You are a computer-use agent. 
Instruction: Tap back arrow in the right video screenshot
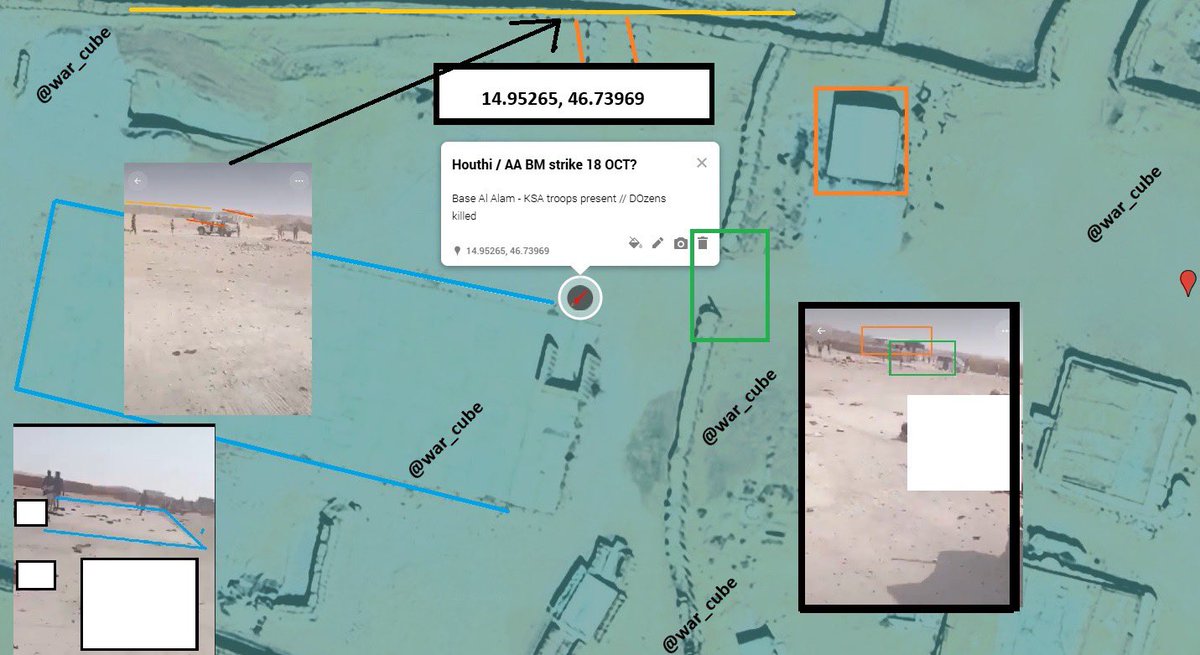821,330
